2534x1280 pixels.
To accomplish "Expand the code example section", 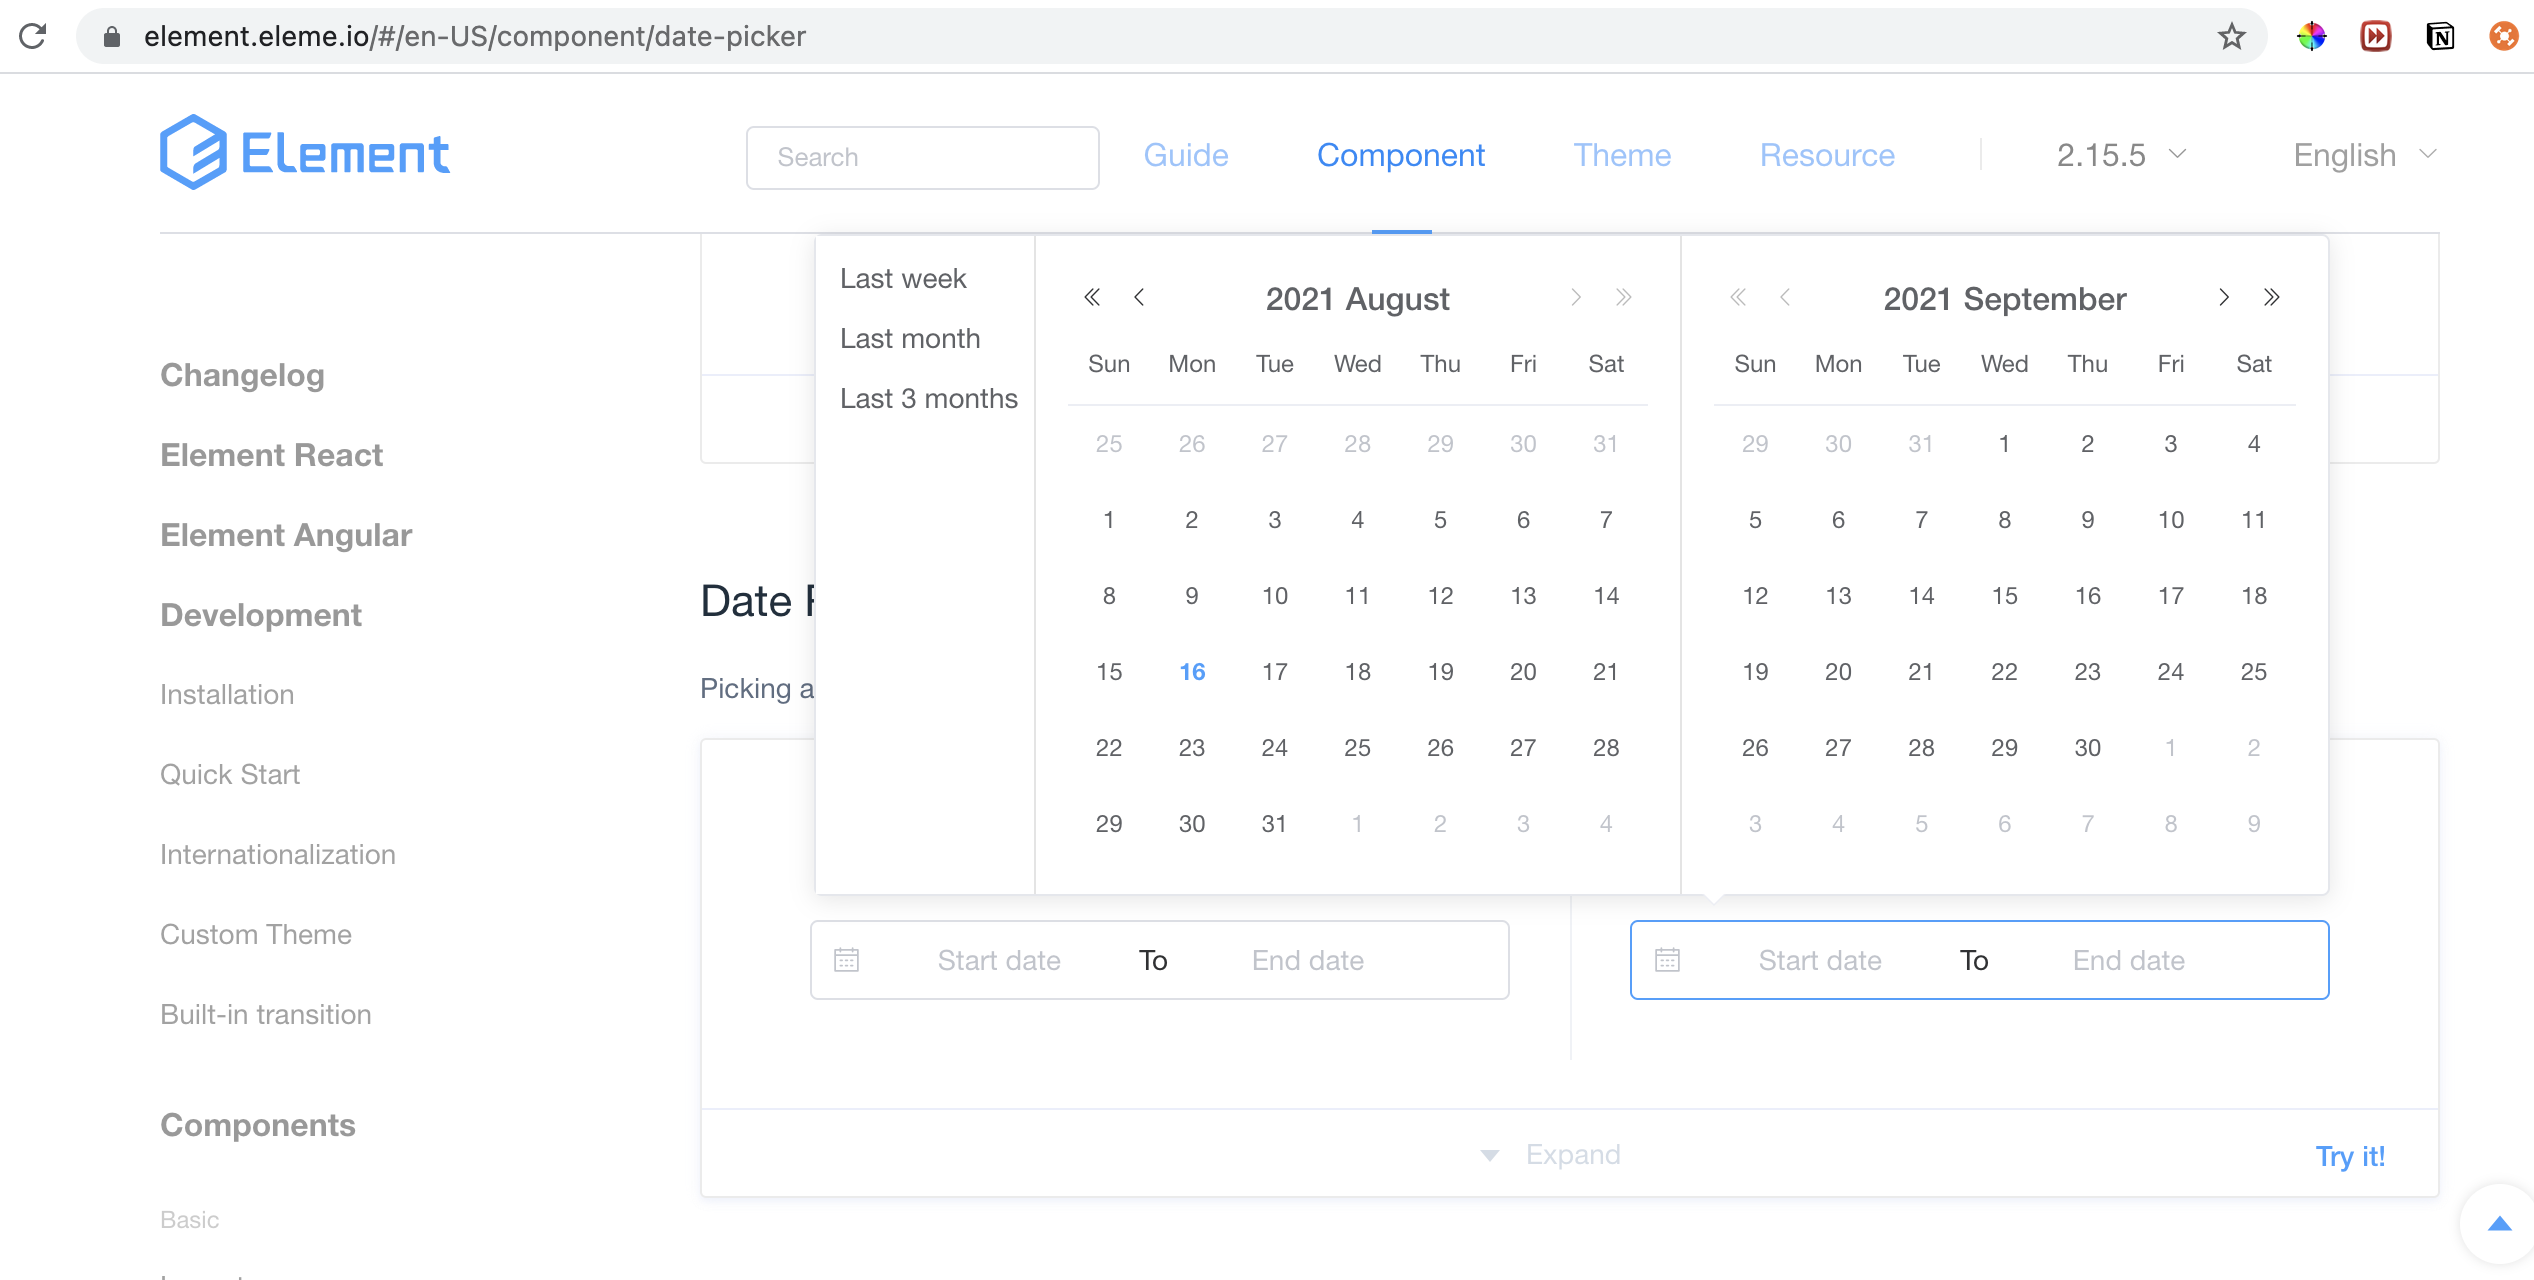I will (x=1549, y=1153).
